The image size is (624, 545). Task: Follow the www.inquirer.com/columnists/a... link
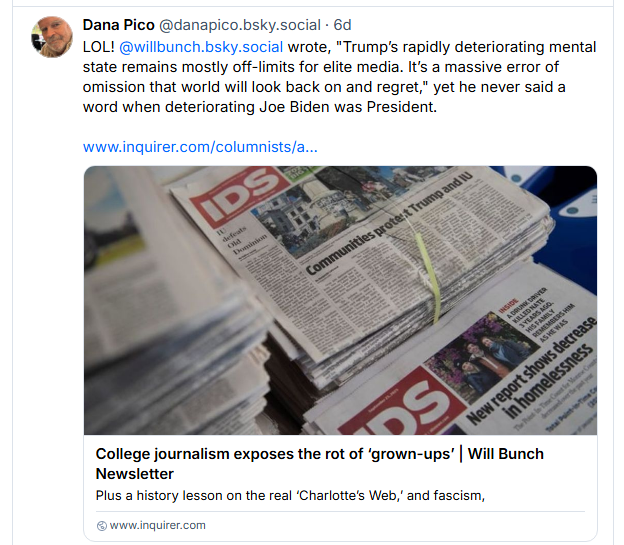coord(200,147)
